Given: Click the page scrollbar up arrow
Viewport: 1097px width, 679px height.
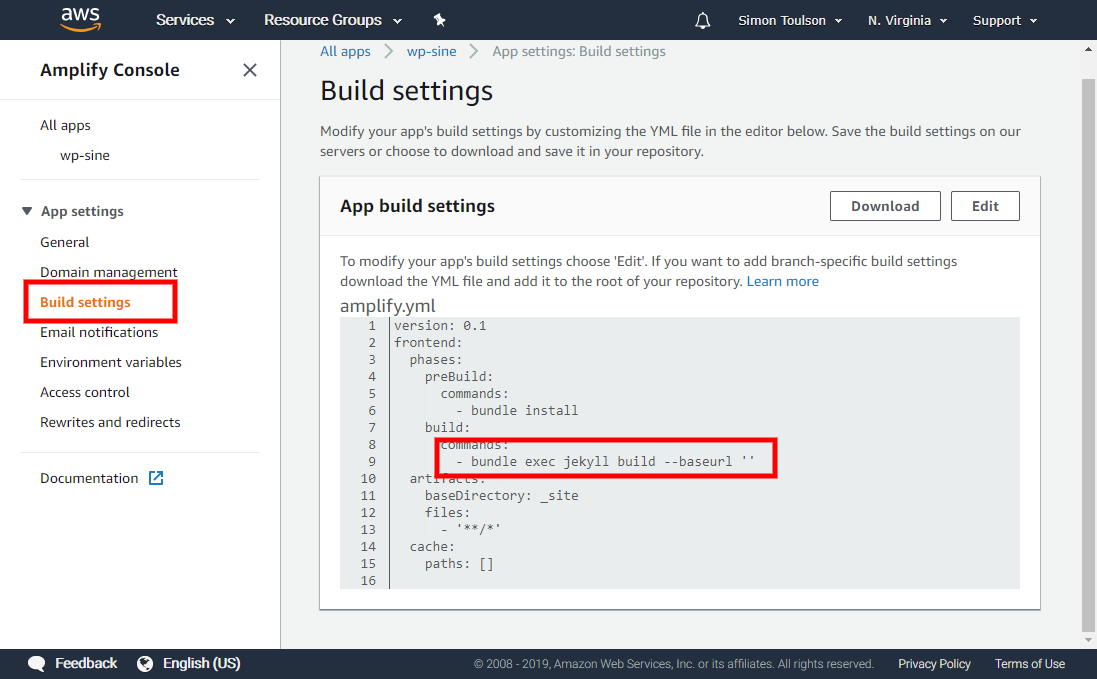Looking at the screenshot, I should point(1088,50).
